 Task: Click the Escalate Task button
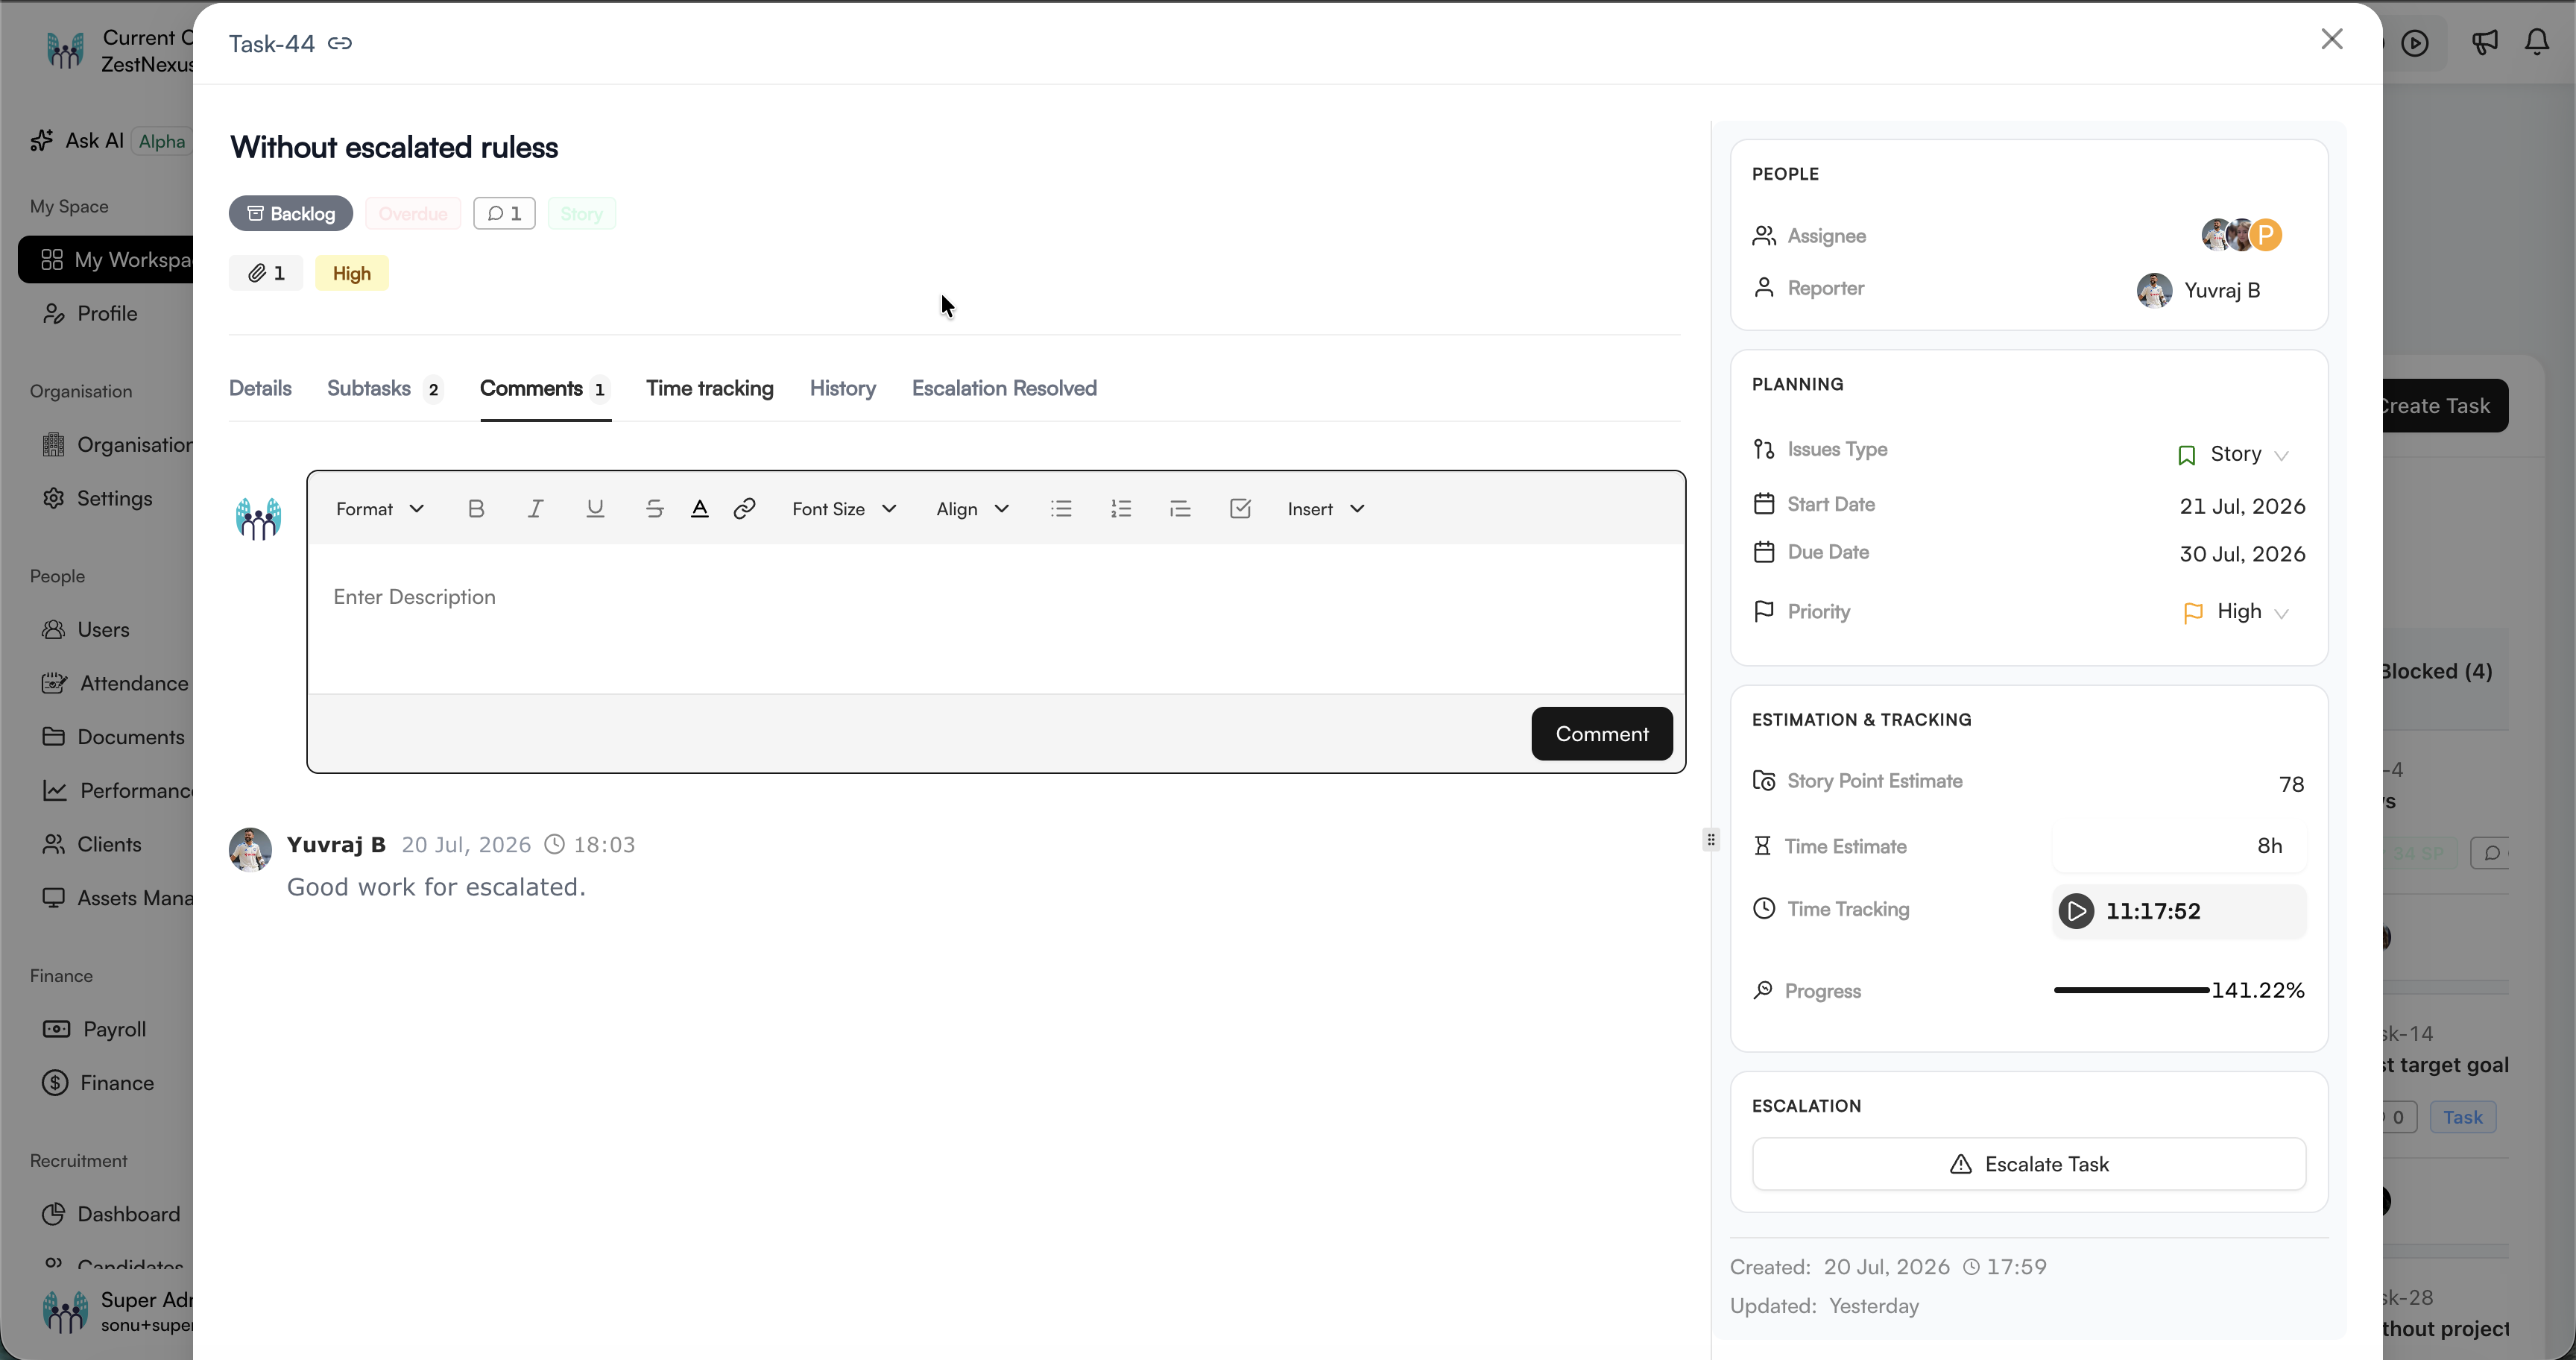[x=2029, y=1164]
